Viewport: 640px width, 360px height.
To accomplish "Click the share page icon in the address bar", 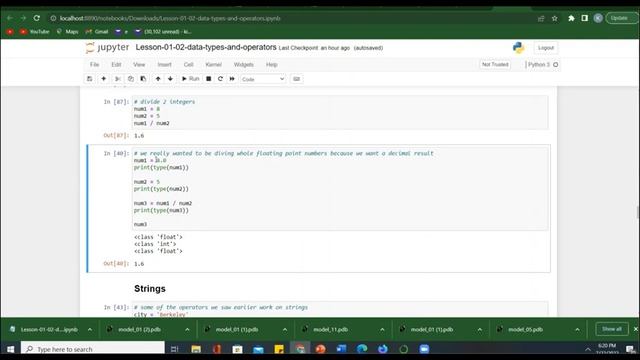I will pyautogui.click(x=541, y=18).
